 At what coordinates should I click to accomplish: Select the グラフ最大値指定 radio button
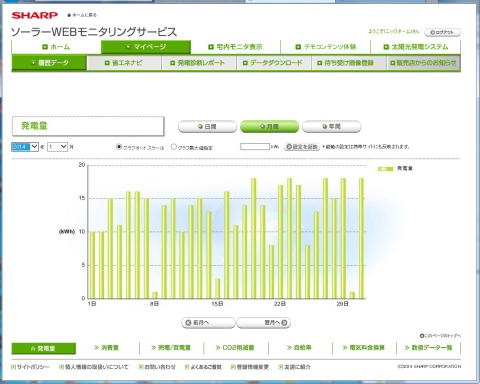[x=174, y=147]
